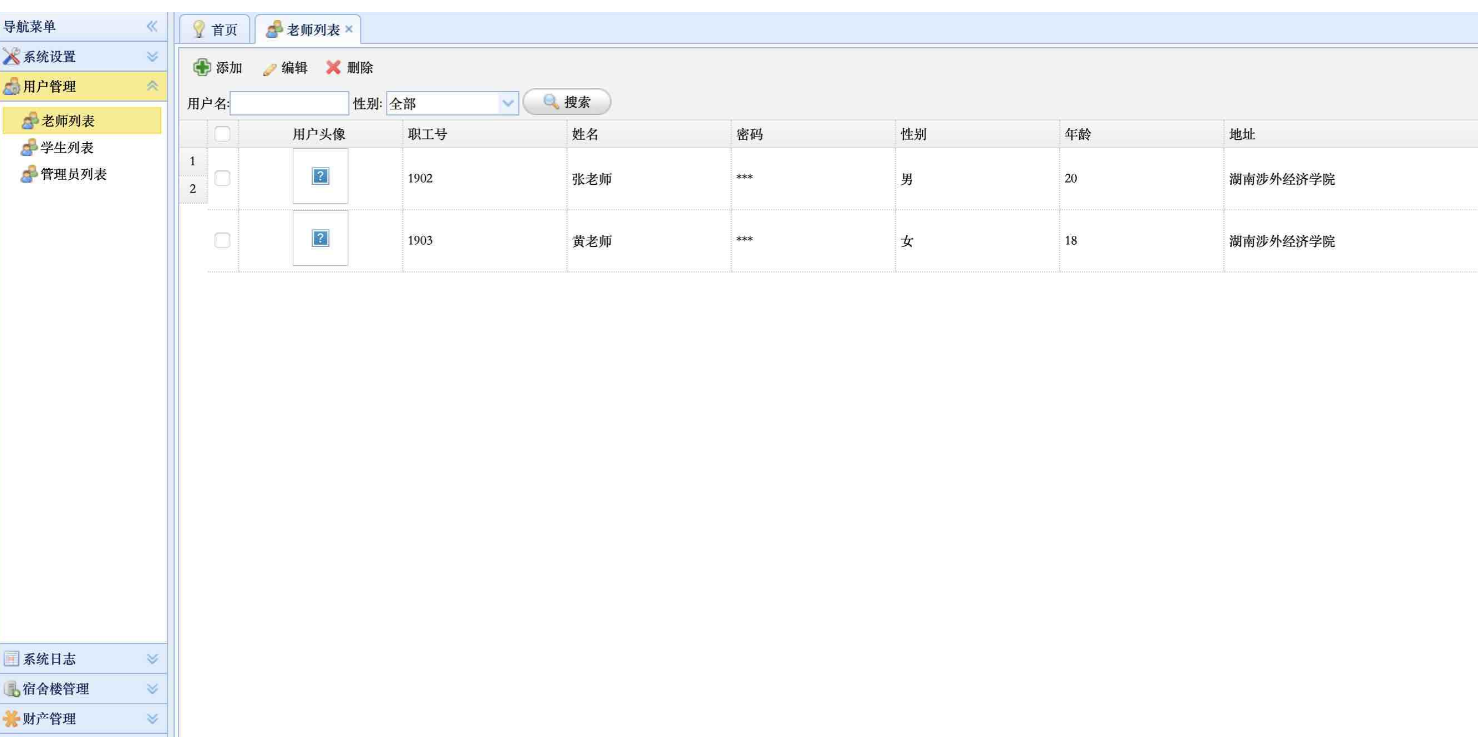Click the password cell in 张老师's row
Screen dimensions: 1478x737
[x=813, y=179]
